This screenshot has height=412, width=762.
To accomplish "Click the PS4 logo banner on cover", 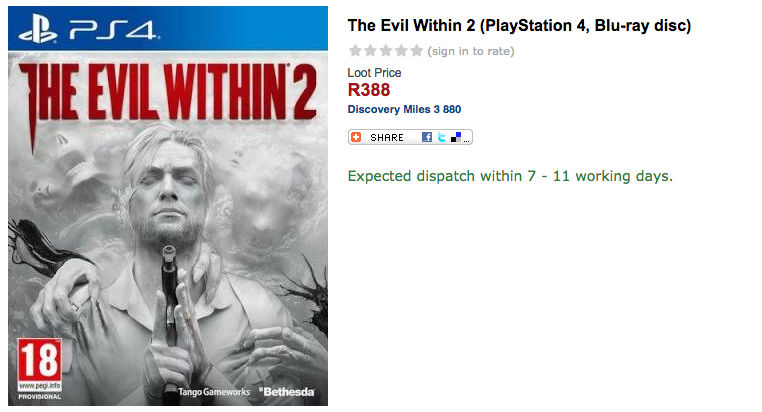I will [x=88, y=28].
